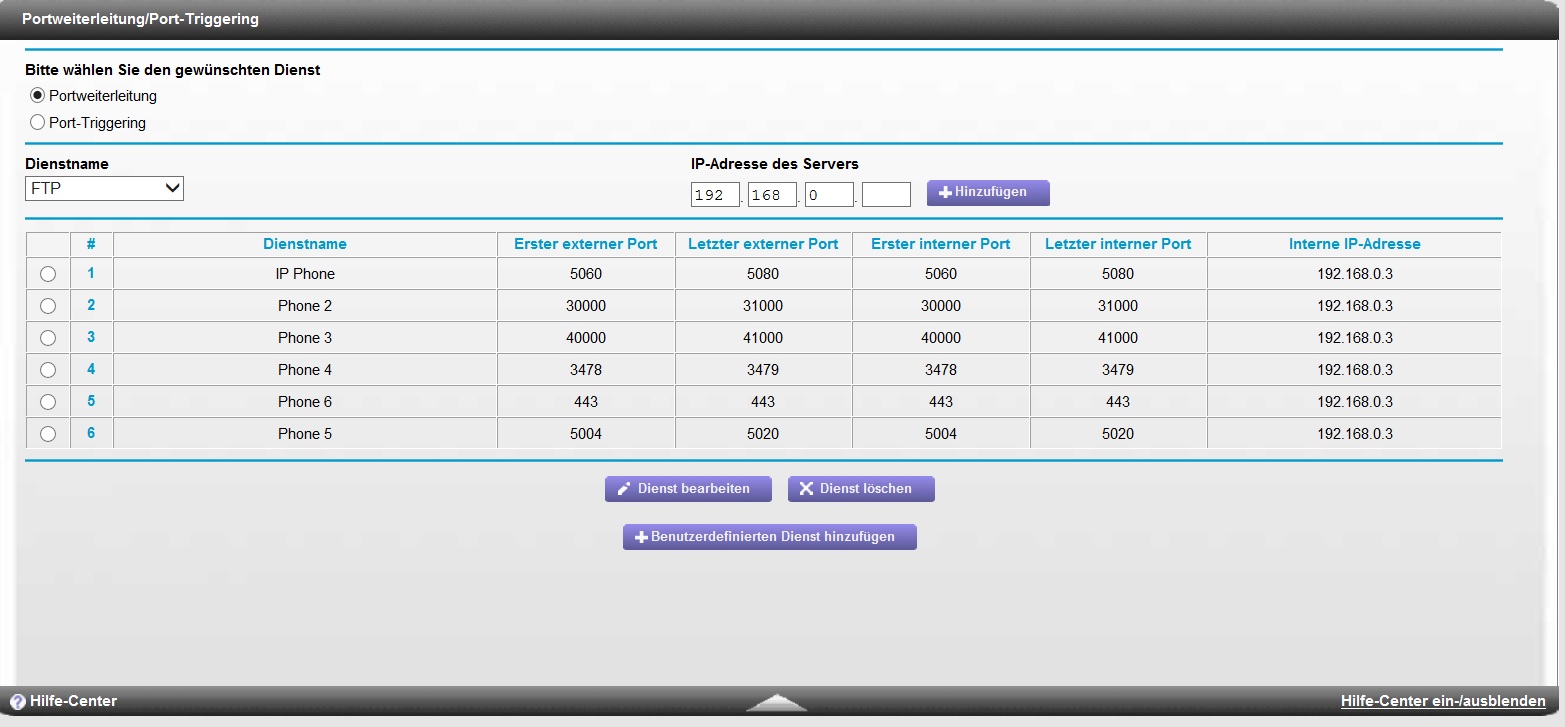Click row number 1 in the table

pos(91,273)
